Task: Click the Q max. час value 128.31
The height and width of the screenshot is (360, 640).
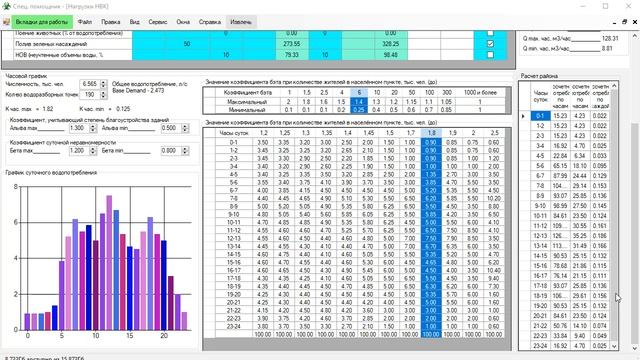Action: pos(610,38)
